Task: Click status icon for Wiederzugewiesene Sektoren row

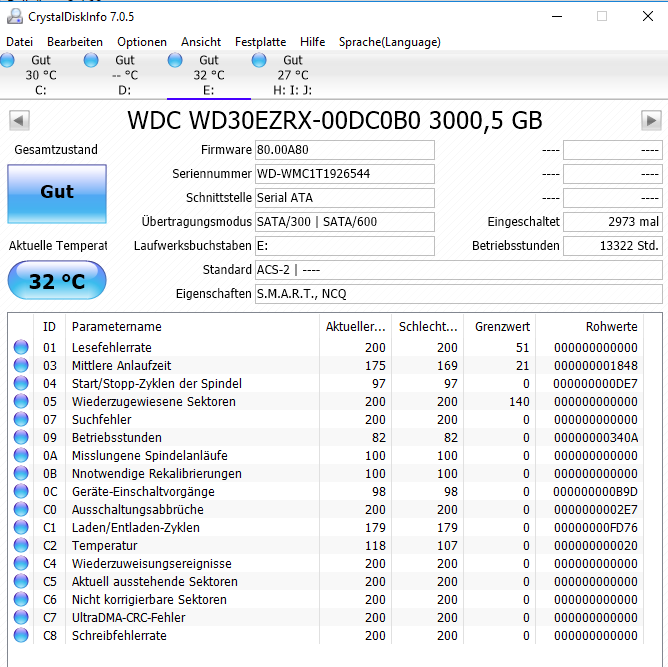Action: [x=21, y=401]
